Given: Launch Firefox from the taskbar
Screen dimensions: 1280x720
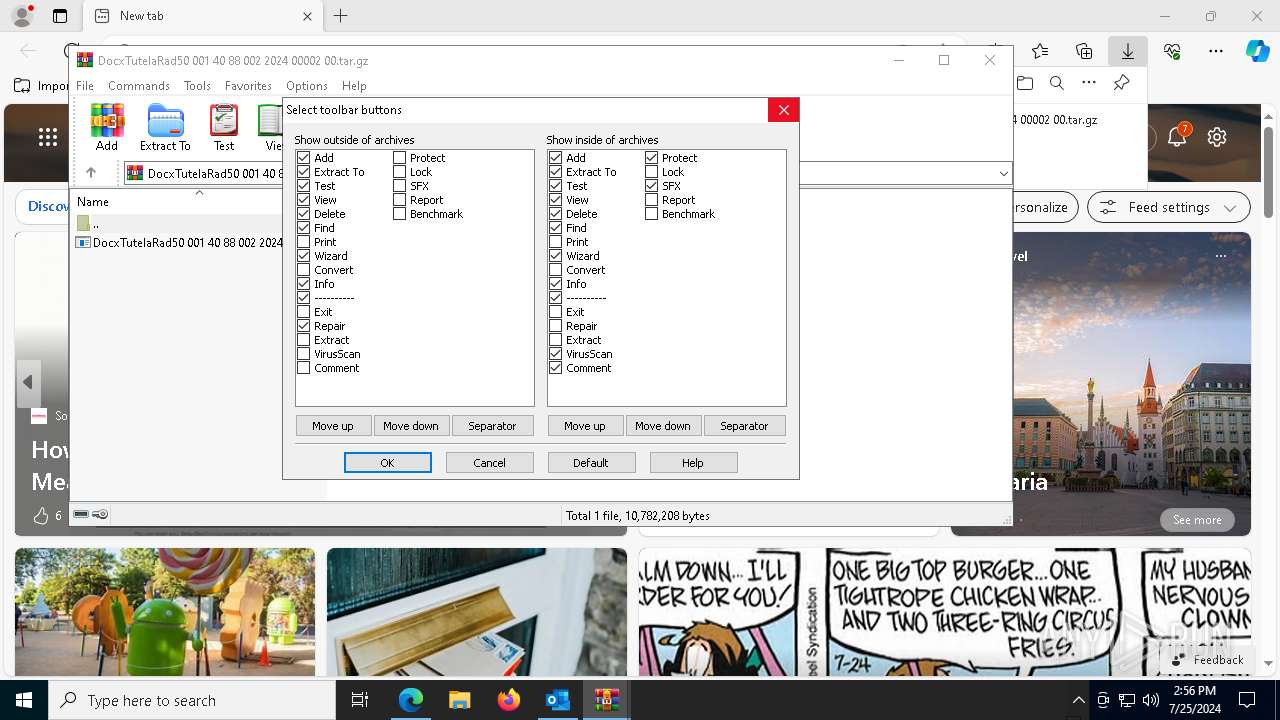Looking at the screenshot, I should pyautogui.click(x=508, y=700).
